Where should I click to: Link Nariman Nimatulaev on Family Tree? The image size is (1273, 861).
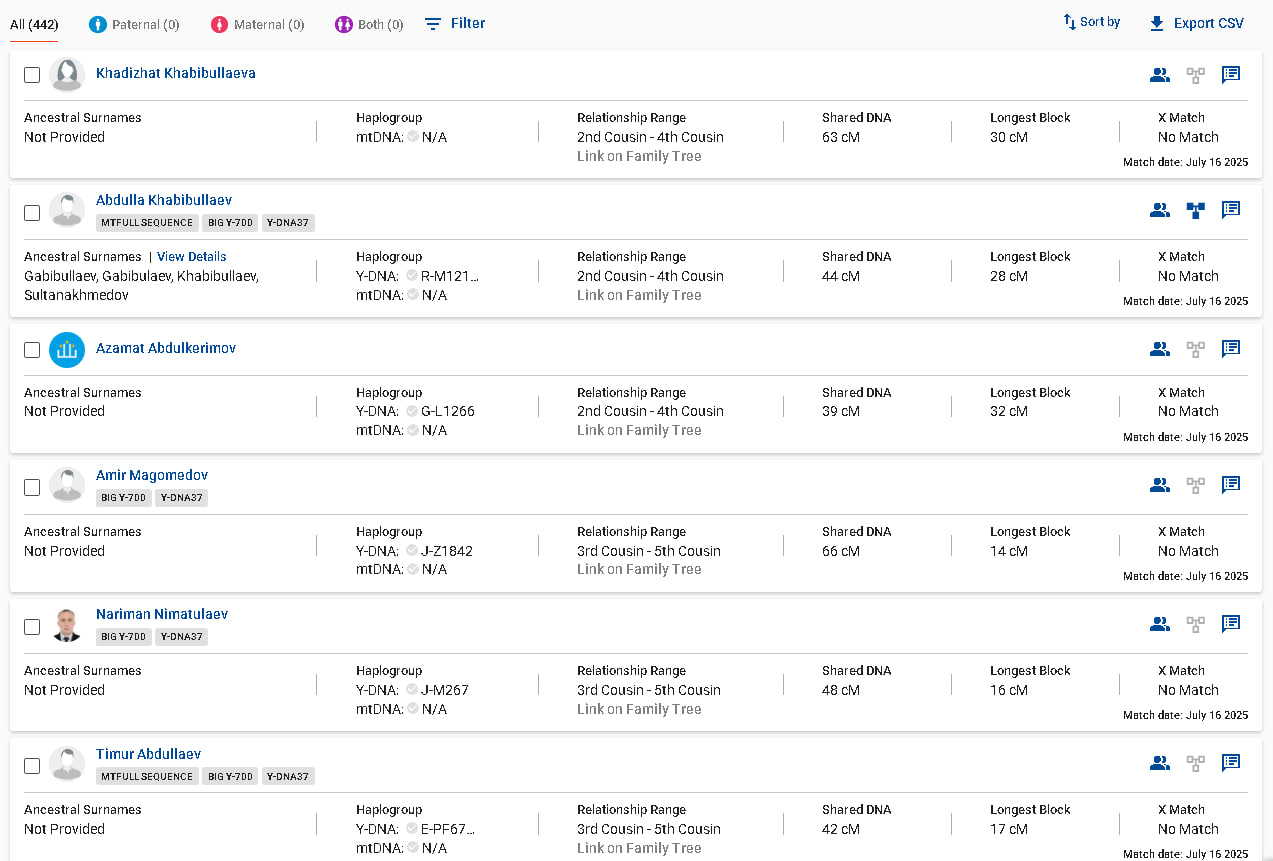(639, 709)
